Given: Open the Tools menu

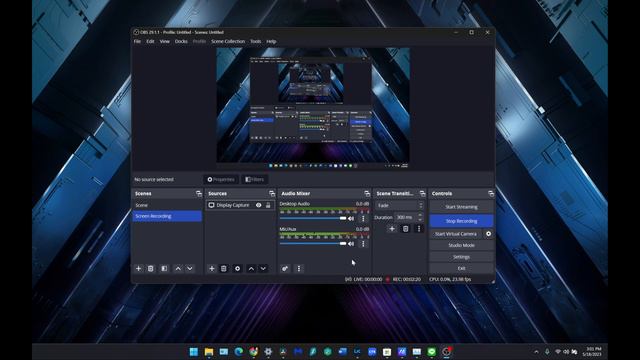Looking at the screenshot, I should (256, 41).
